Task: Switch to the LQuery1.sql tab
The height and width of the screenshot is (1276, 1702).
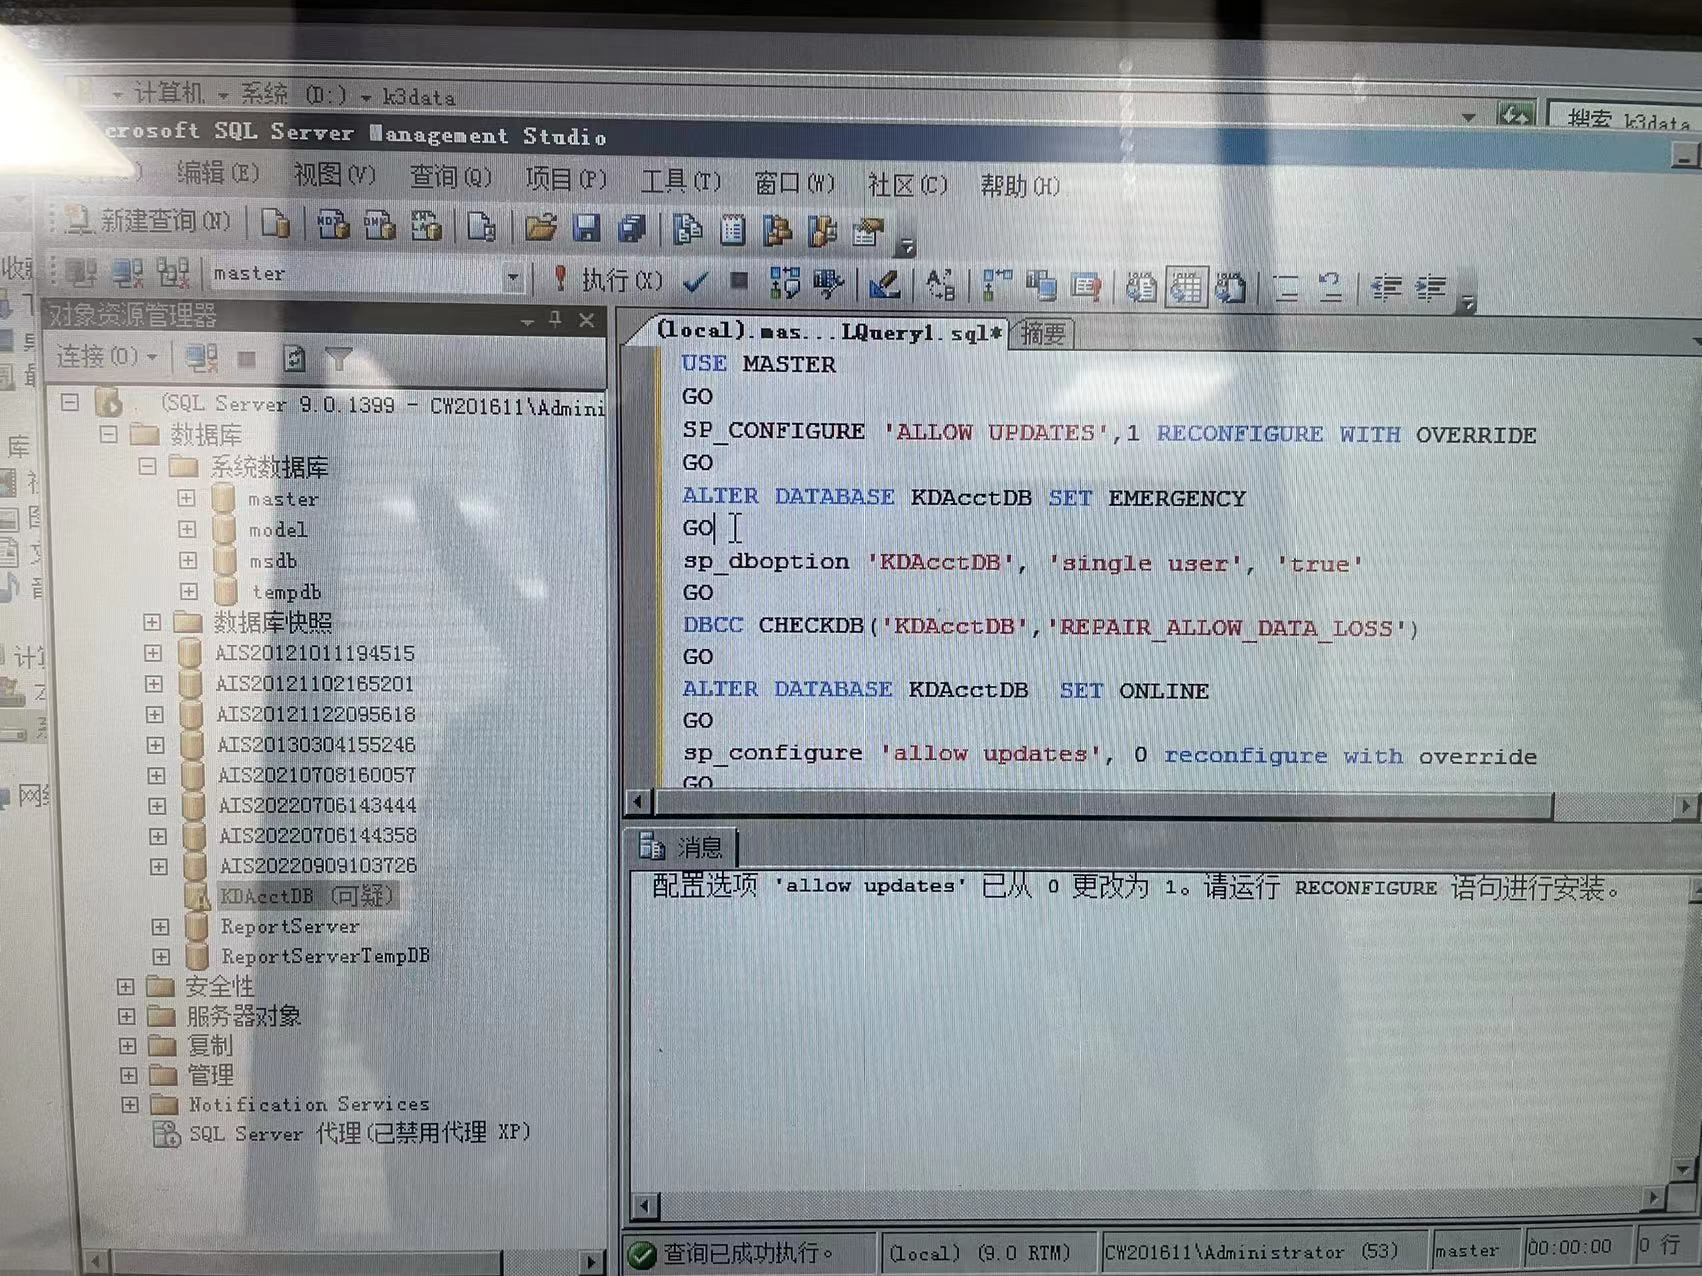Action: coord(828,331)
